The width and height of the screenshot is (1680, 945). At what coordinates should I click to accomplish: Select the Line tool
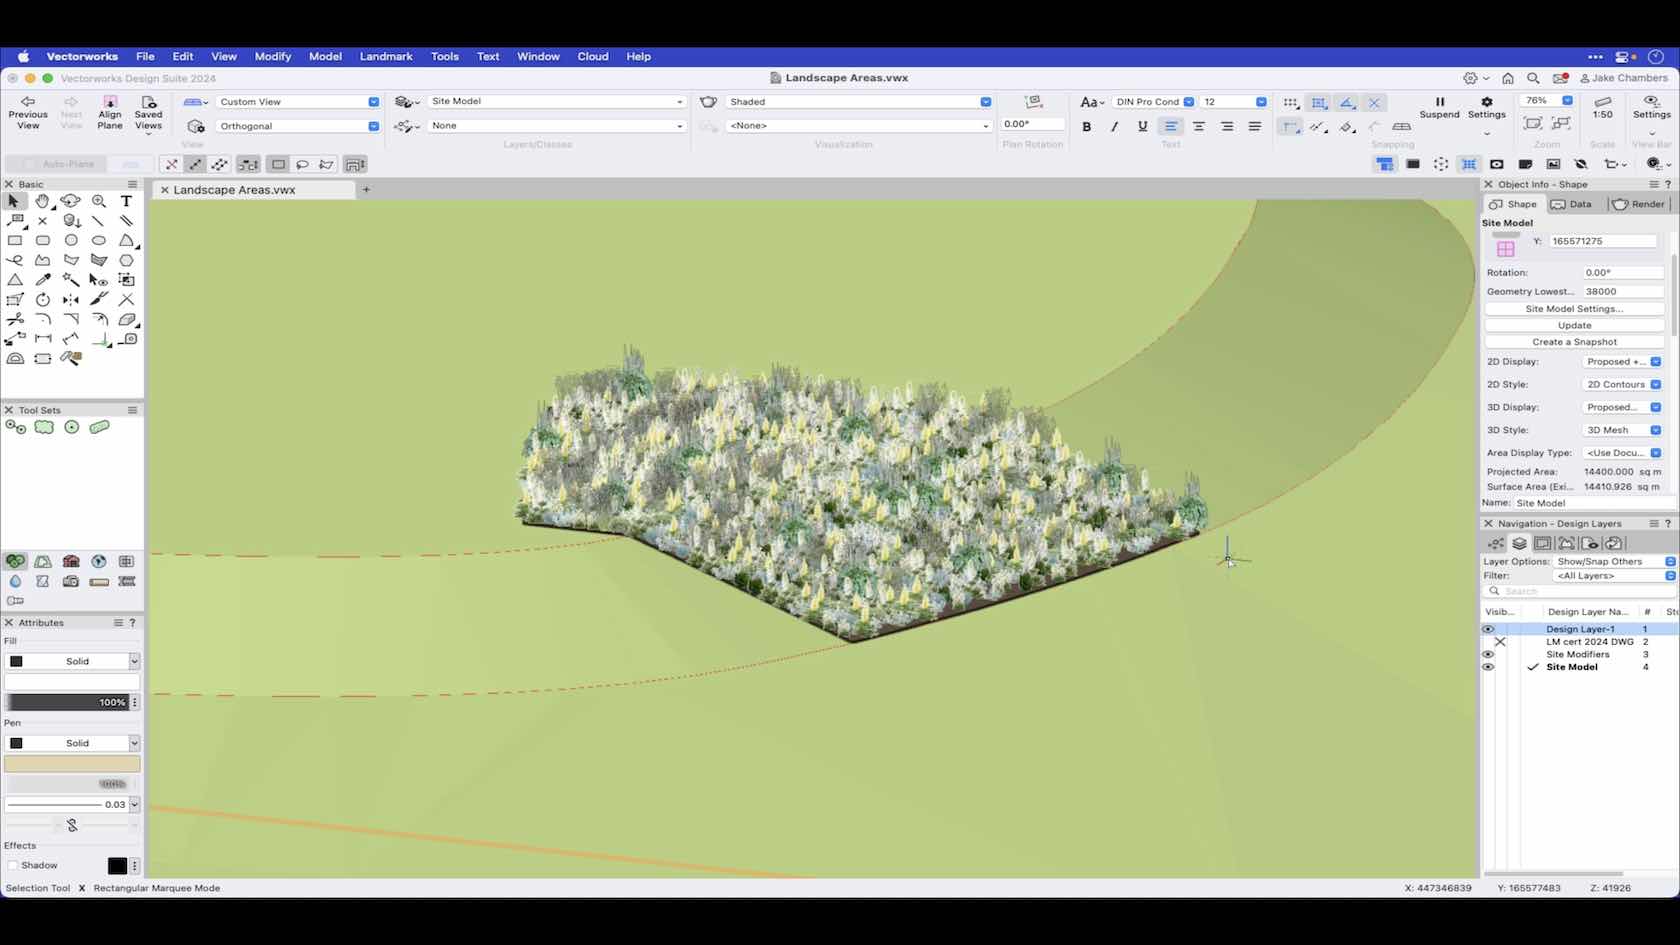(x=98, y=221)
